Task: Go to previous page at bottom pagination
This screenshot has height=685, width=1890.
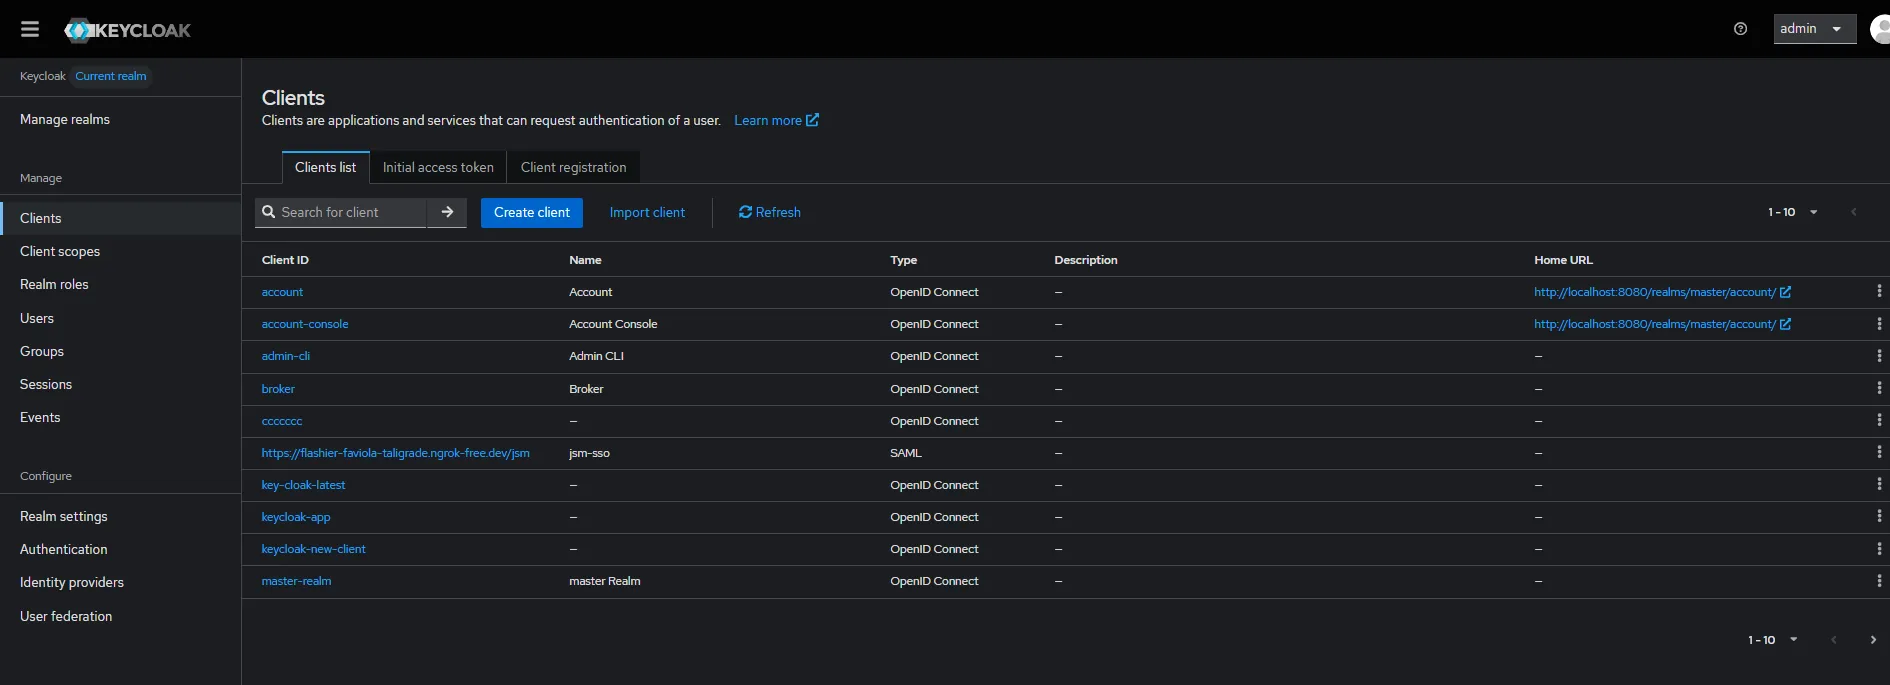Action: point(1833,640)
